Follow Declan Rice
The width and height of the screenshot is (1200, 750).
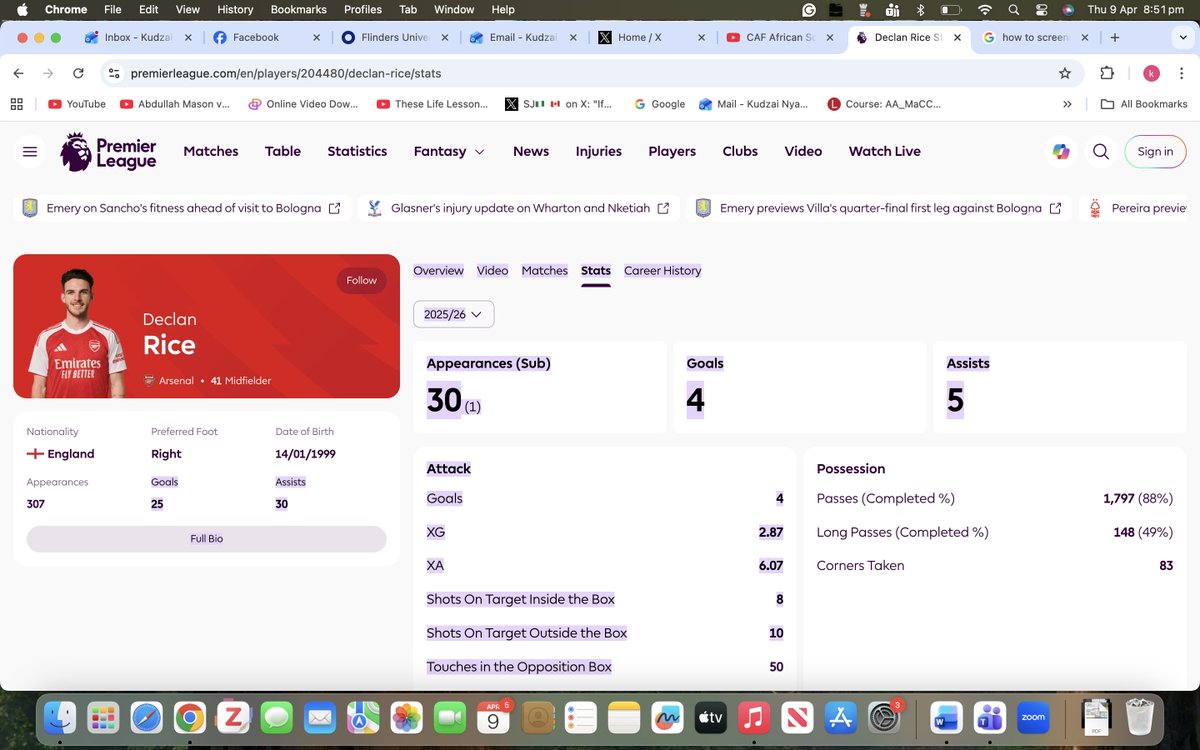pos(362,281)
